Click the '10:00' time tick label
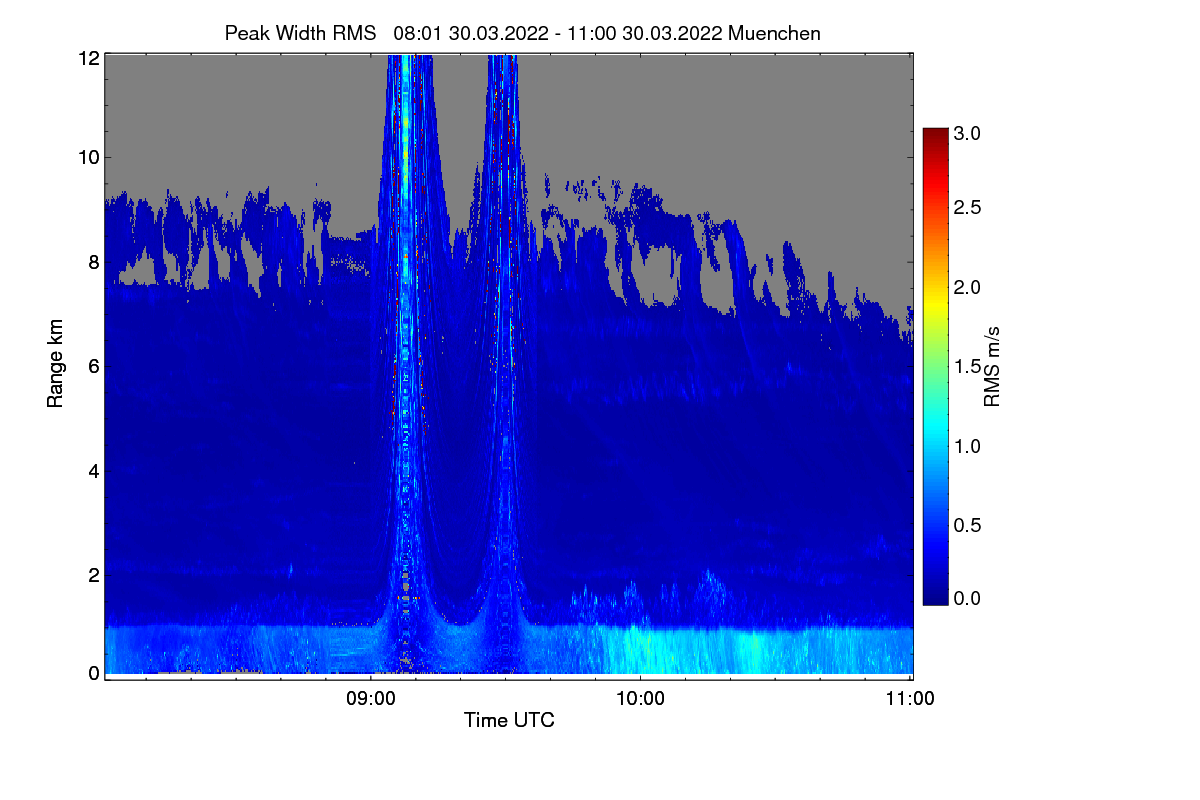The width and height of the screenshot is (1200, 800). pyautogui.click(x=640, y=699)
